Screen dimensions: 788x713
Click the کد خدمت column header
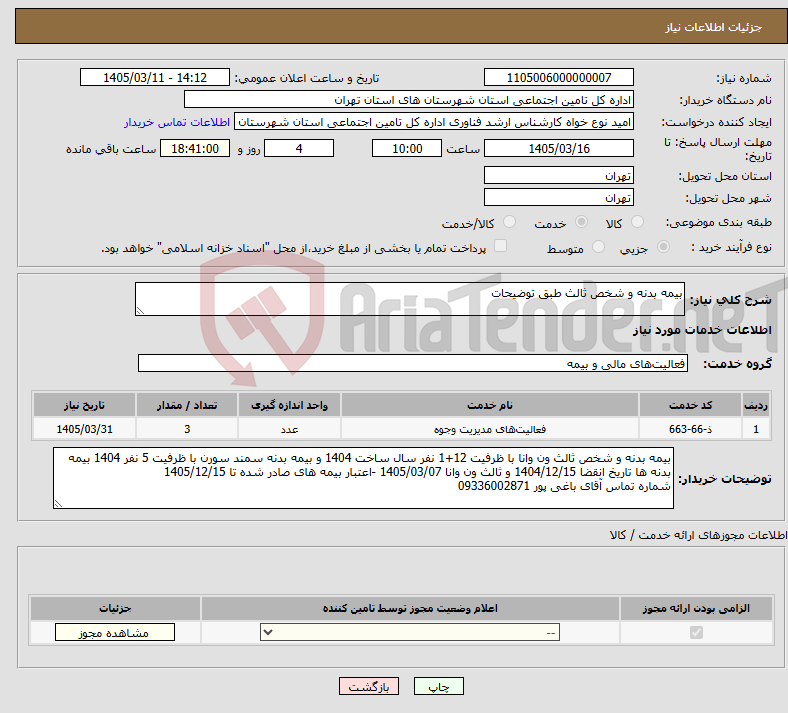coord(691,405)
